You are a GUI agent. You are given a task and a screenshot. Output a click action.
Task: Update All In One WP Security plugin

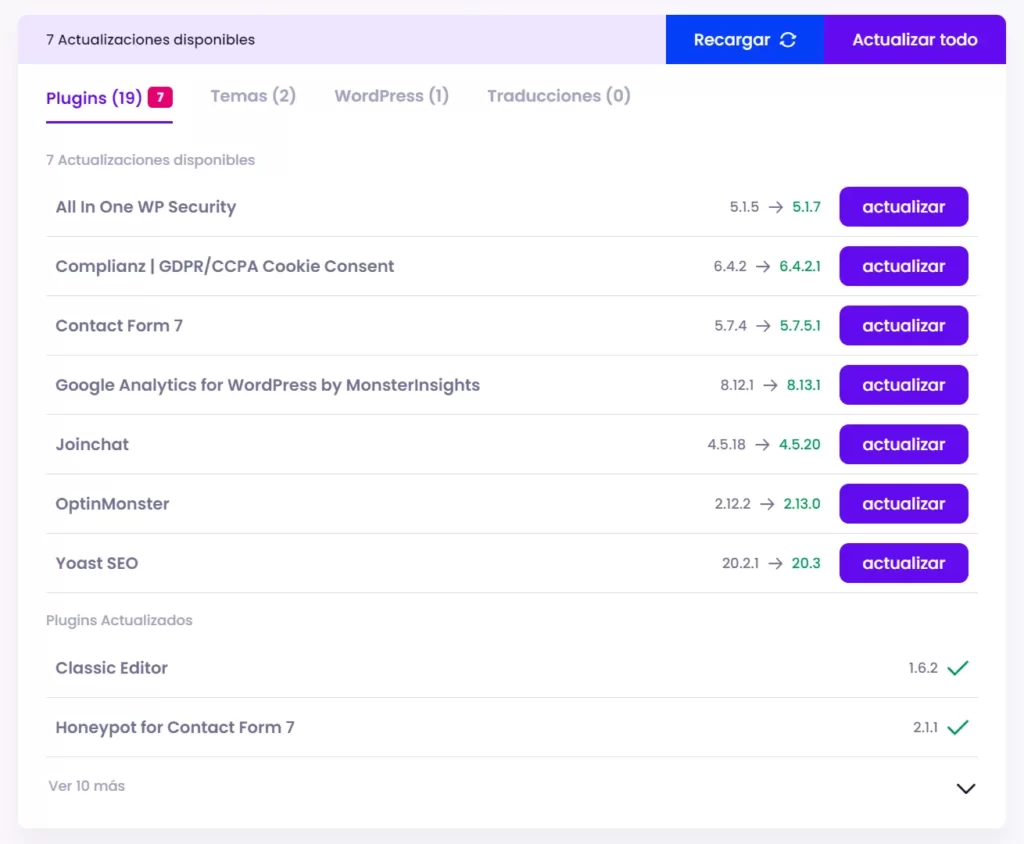(903, 207)
